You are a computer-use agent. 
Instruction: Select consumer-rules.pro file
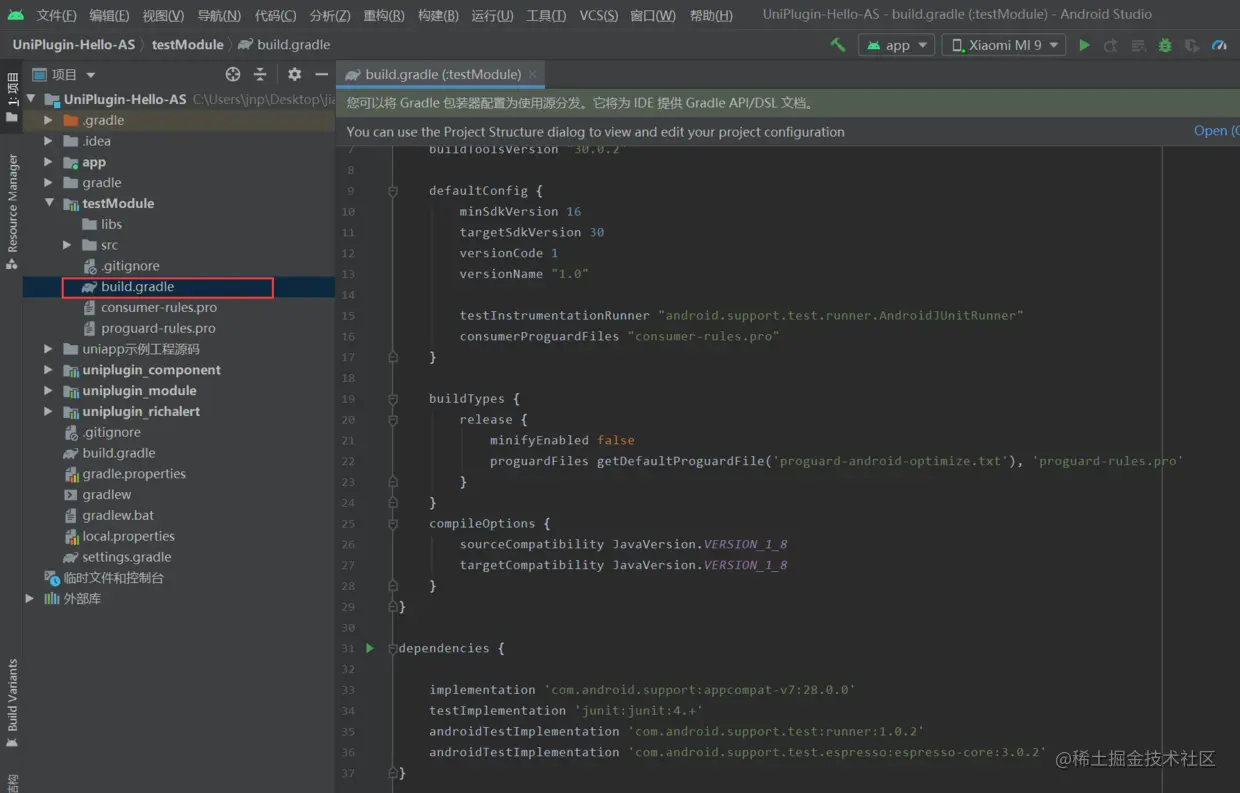159,308
